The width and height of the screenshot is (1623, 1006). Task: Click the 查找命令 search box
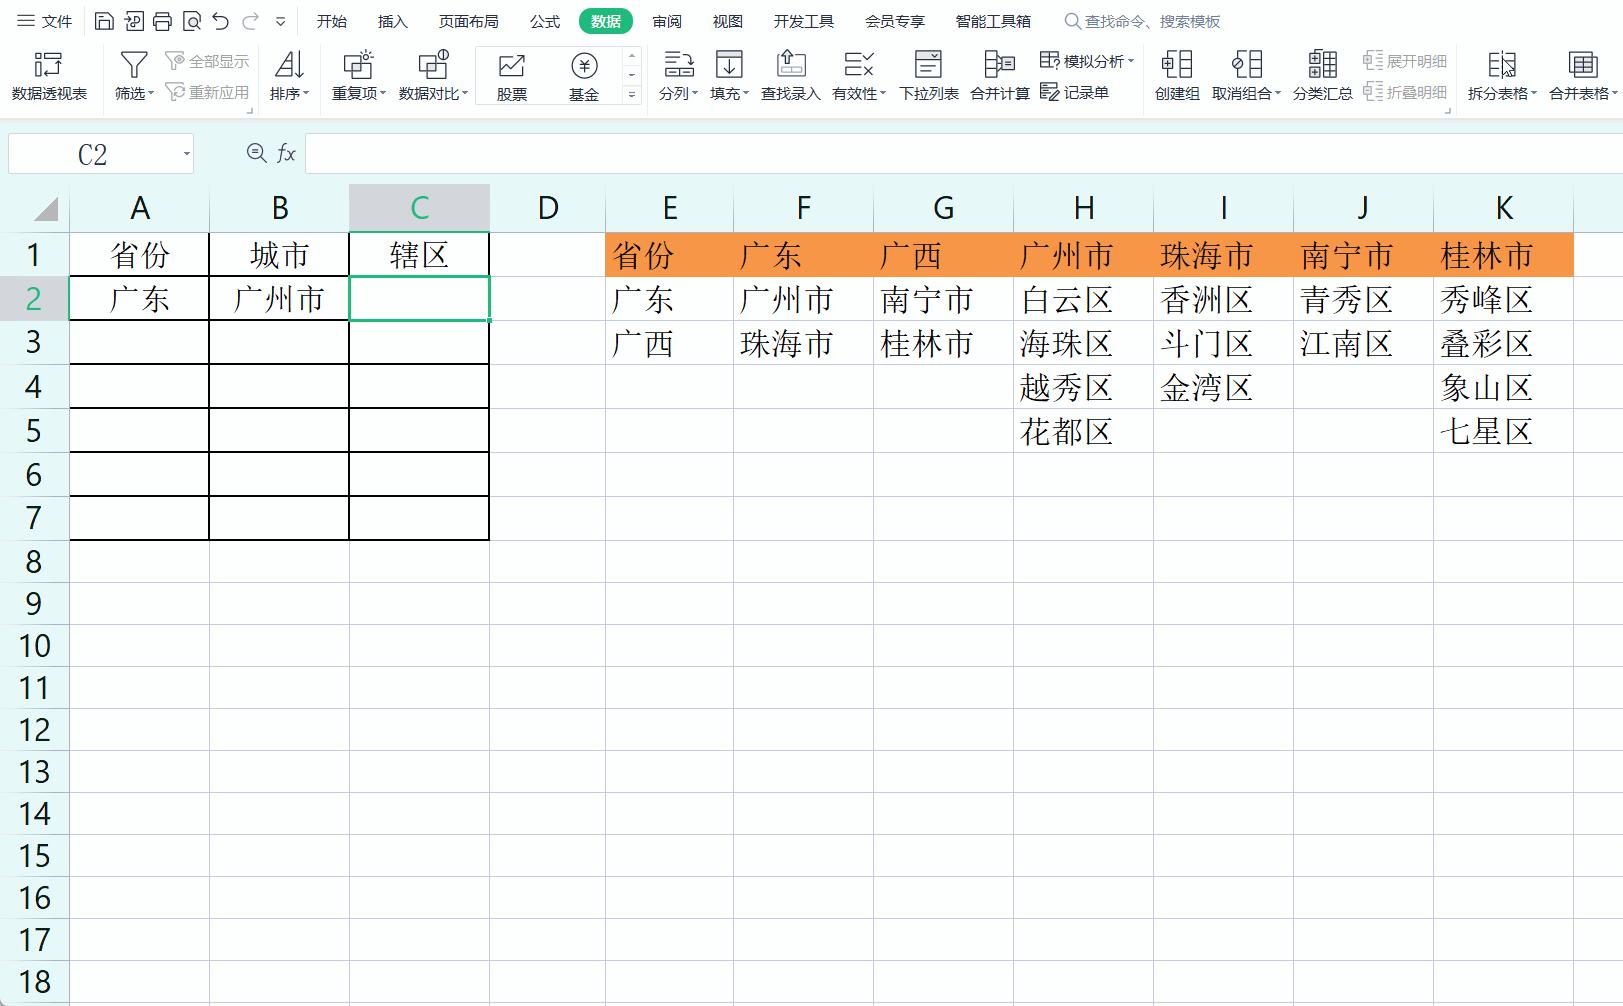click(1150, 21)
